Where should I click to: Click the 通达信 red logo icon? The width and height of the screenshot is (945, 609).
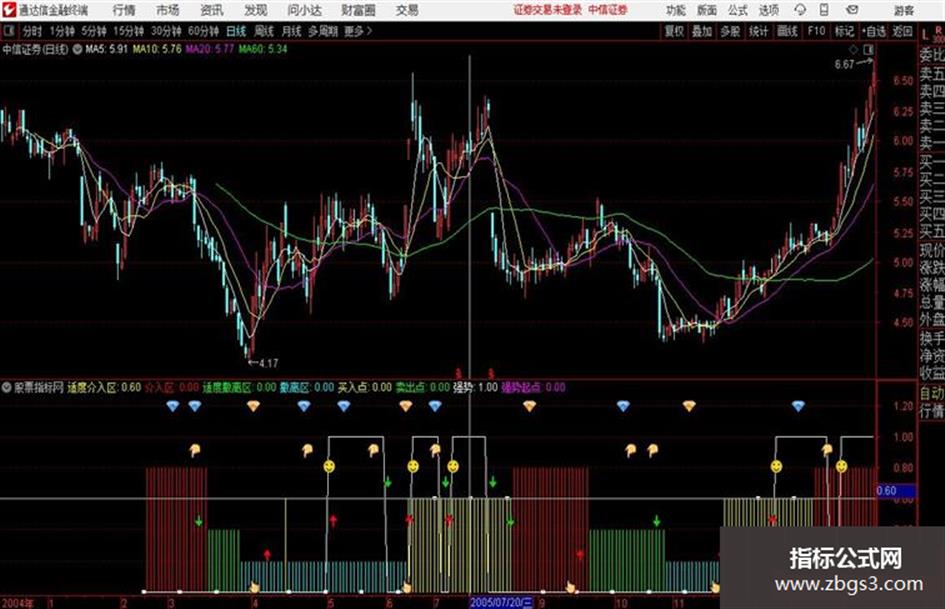click(x=9, y=10)
